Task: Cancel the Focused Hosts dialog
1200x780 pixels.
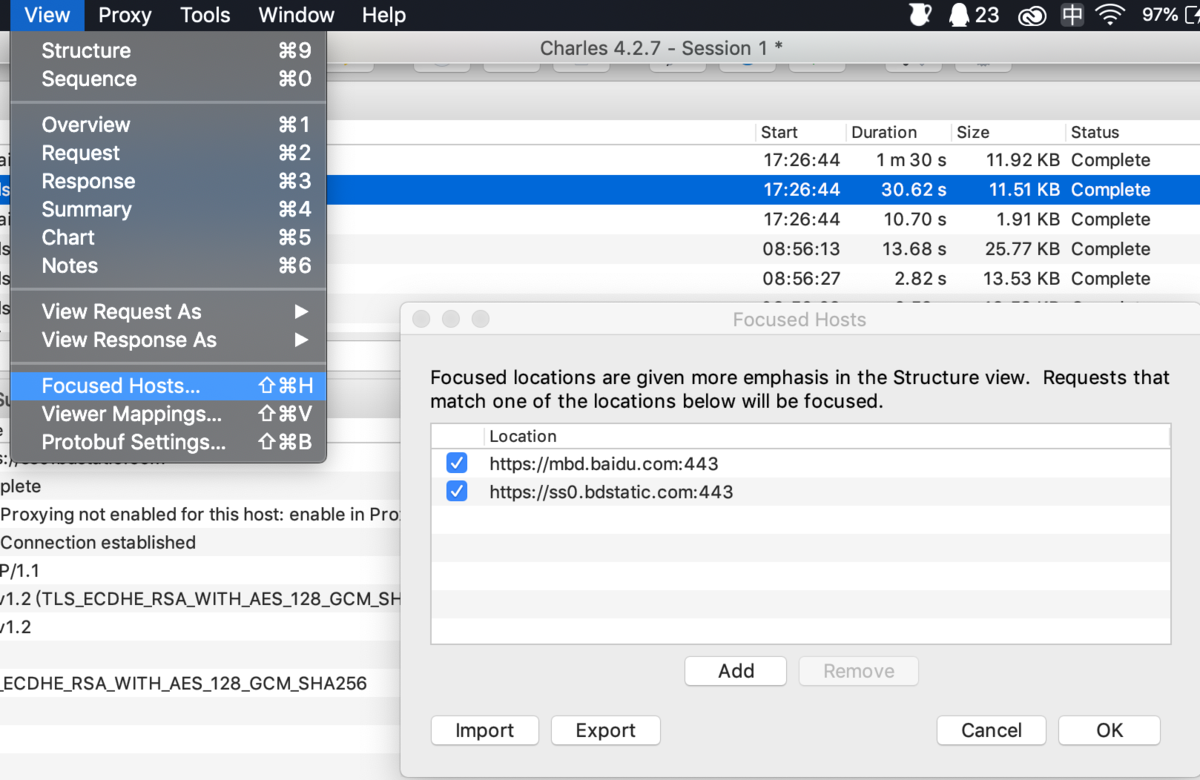Action: [992, 730]
